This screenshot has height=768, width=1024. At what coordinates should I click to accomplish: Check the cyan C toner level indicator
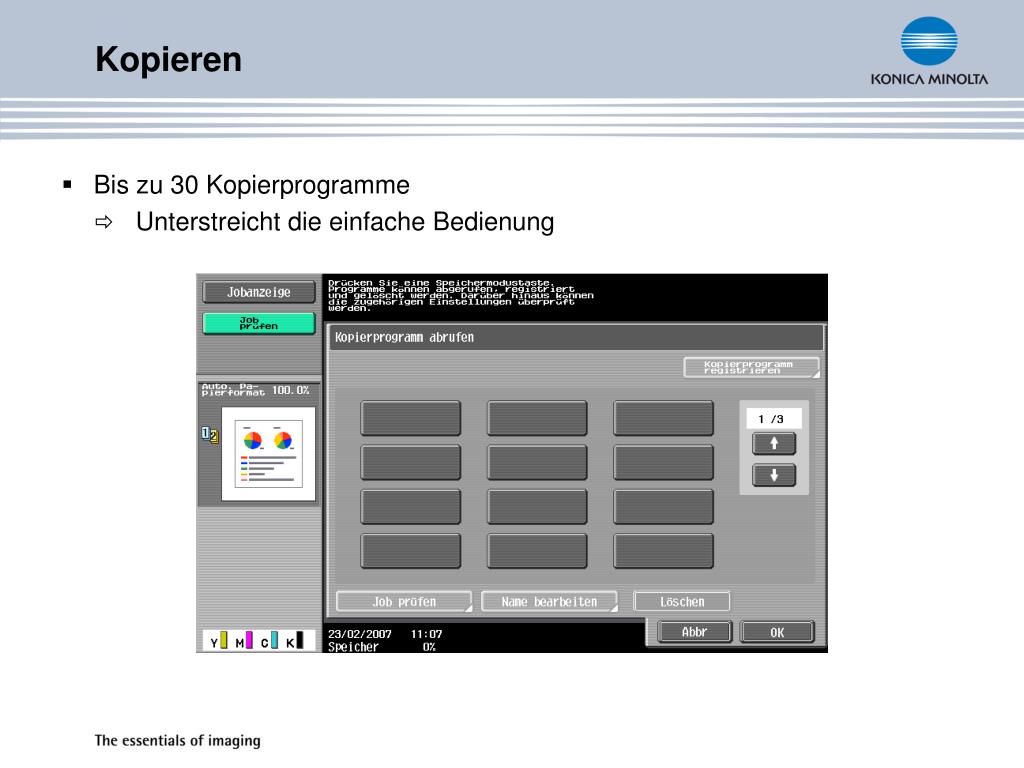[269, 641]
